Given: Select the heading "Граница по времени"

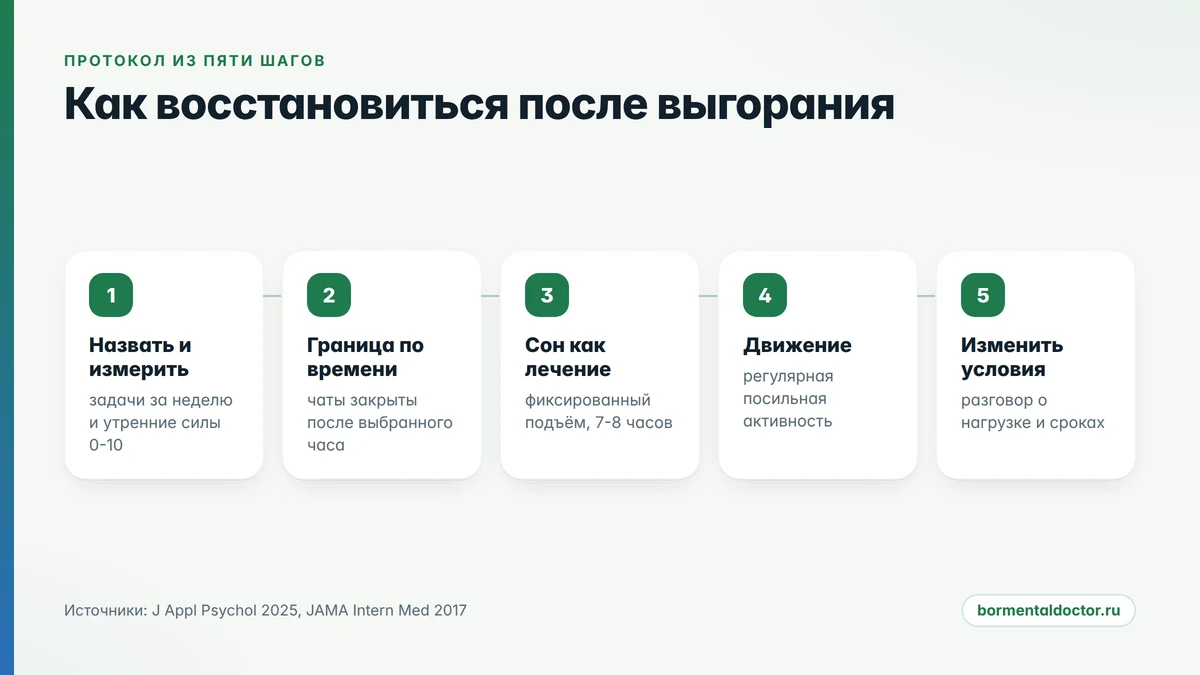Looking at the screenshot, I should coord(365,357).
